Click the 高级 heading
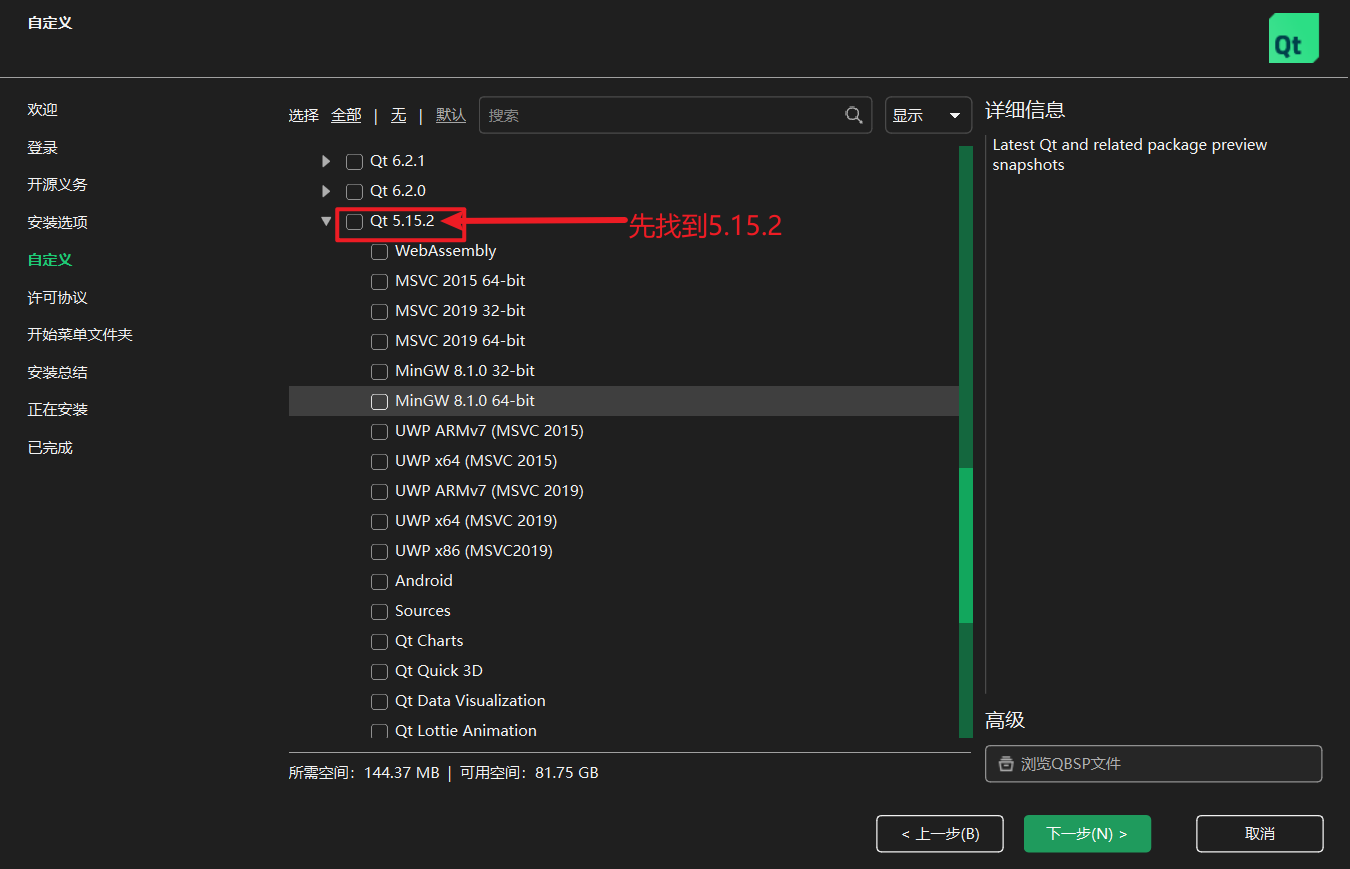Screen dimensions: 1350x869 (1005, 720)
